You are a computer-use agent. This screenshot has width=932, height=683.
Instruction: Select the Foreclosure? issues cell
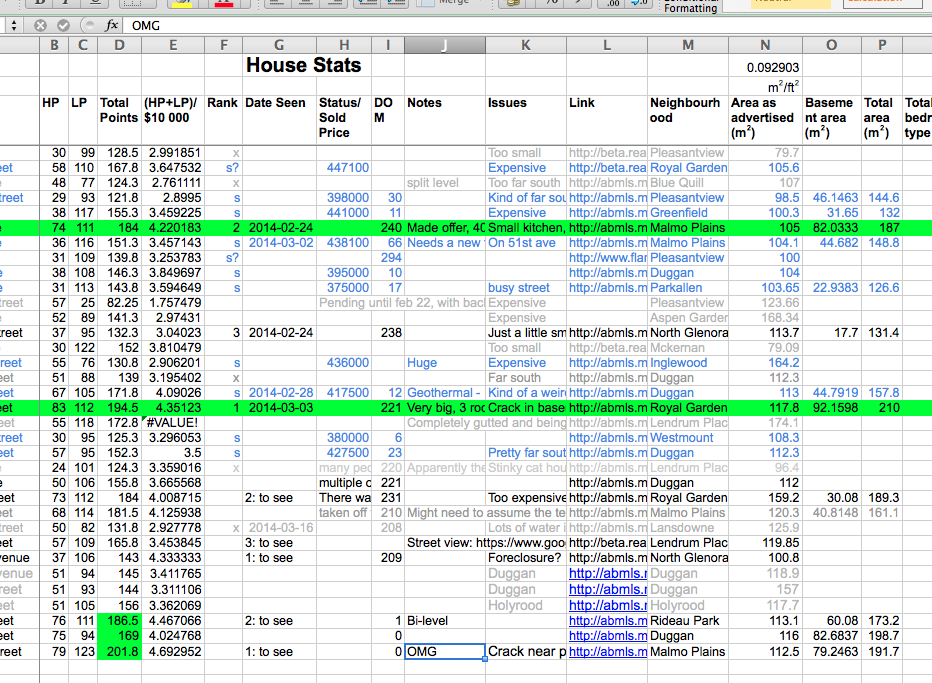click(526, 558)
